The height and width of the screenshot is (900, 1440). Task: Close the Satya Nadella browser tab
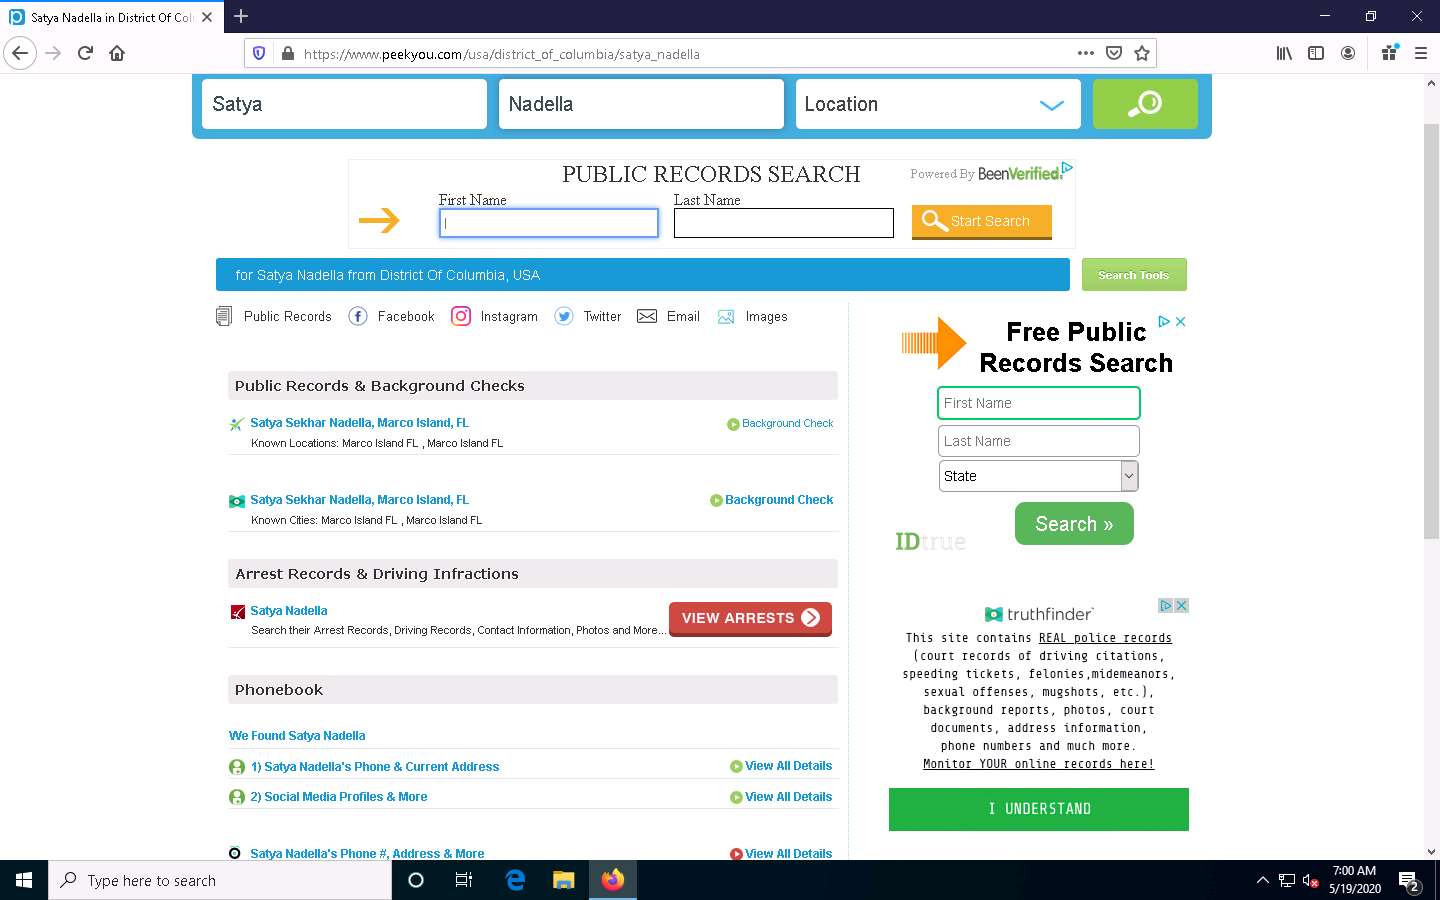207,17
